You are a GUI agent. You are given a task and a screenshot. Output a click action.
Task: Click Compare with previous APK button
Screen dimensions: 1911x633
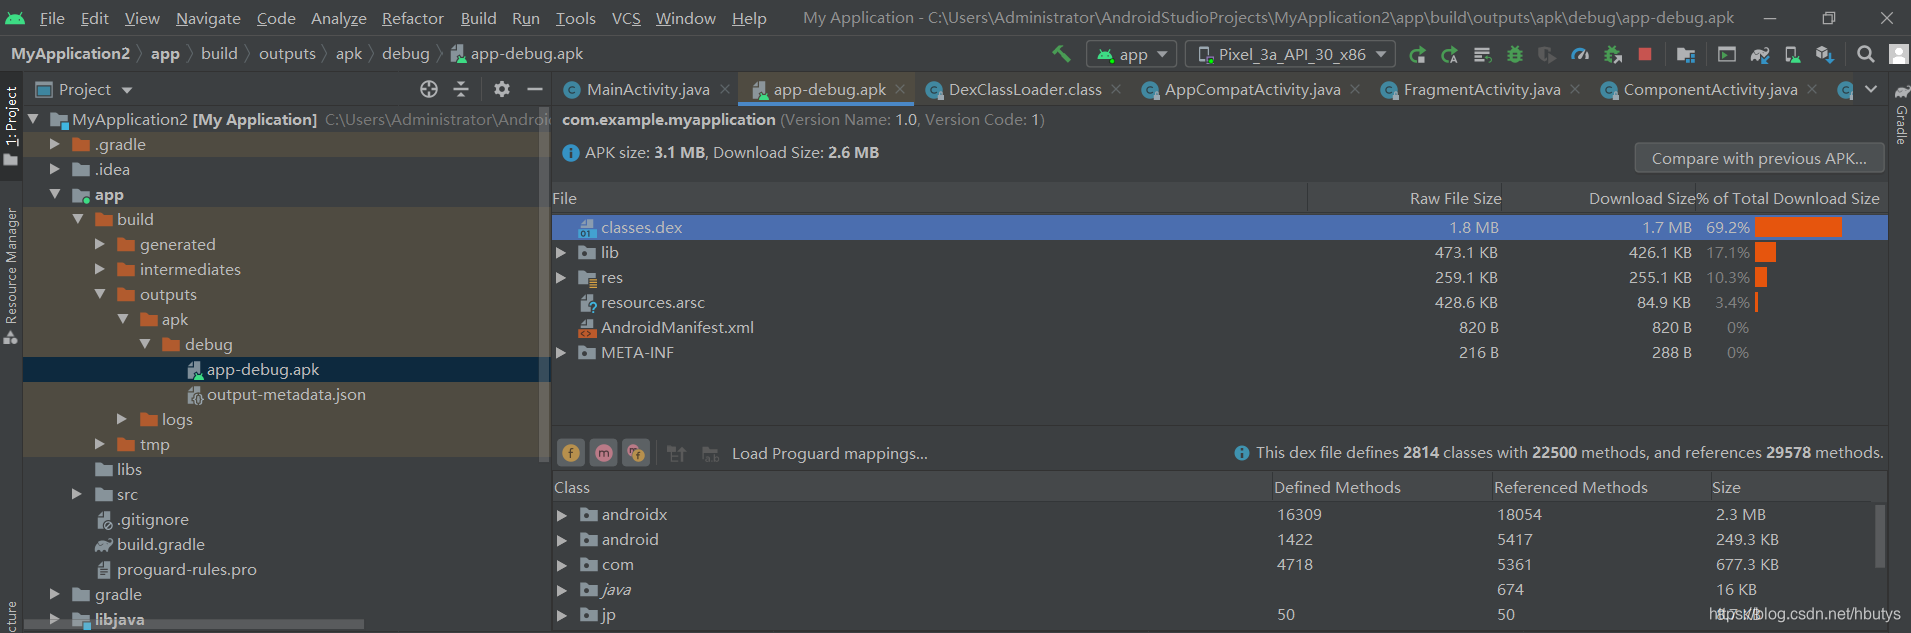[1759, 158]
